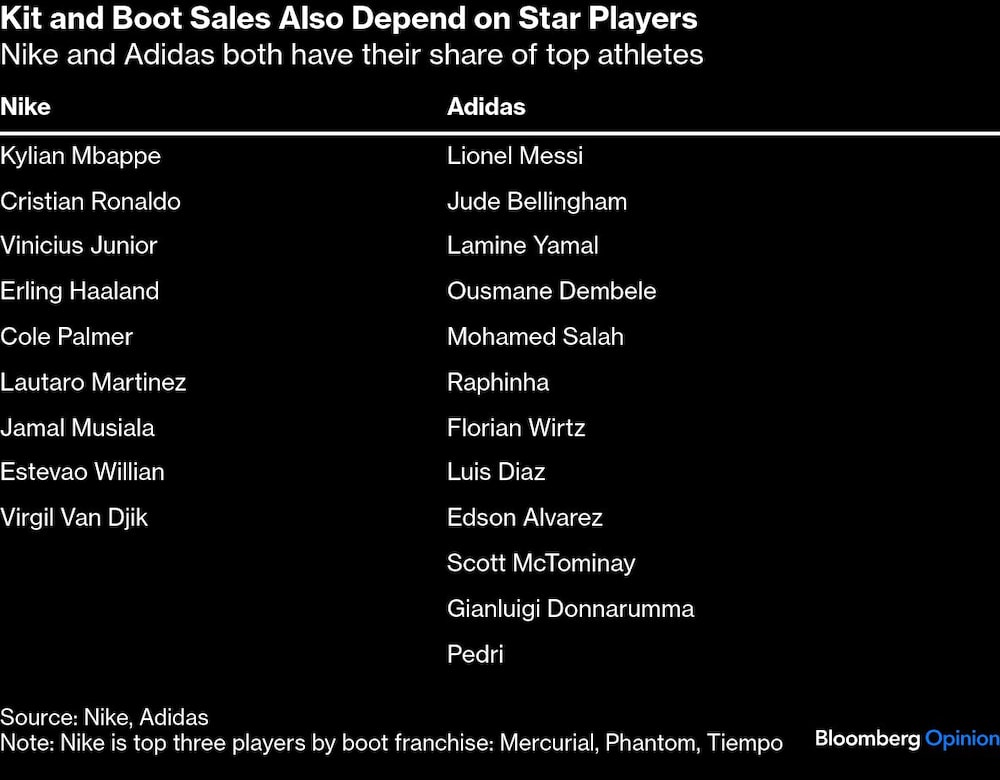Viewport: 1000px width, 780px height.
Task: Click the chart title about star players
Action: 349,19
